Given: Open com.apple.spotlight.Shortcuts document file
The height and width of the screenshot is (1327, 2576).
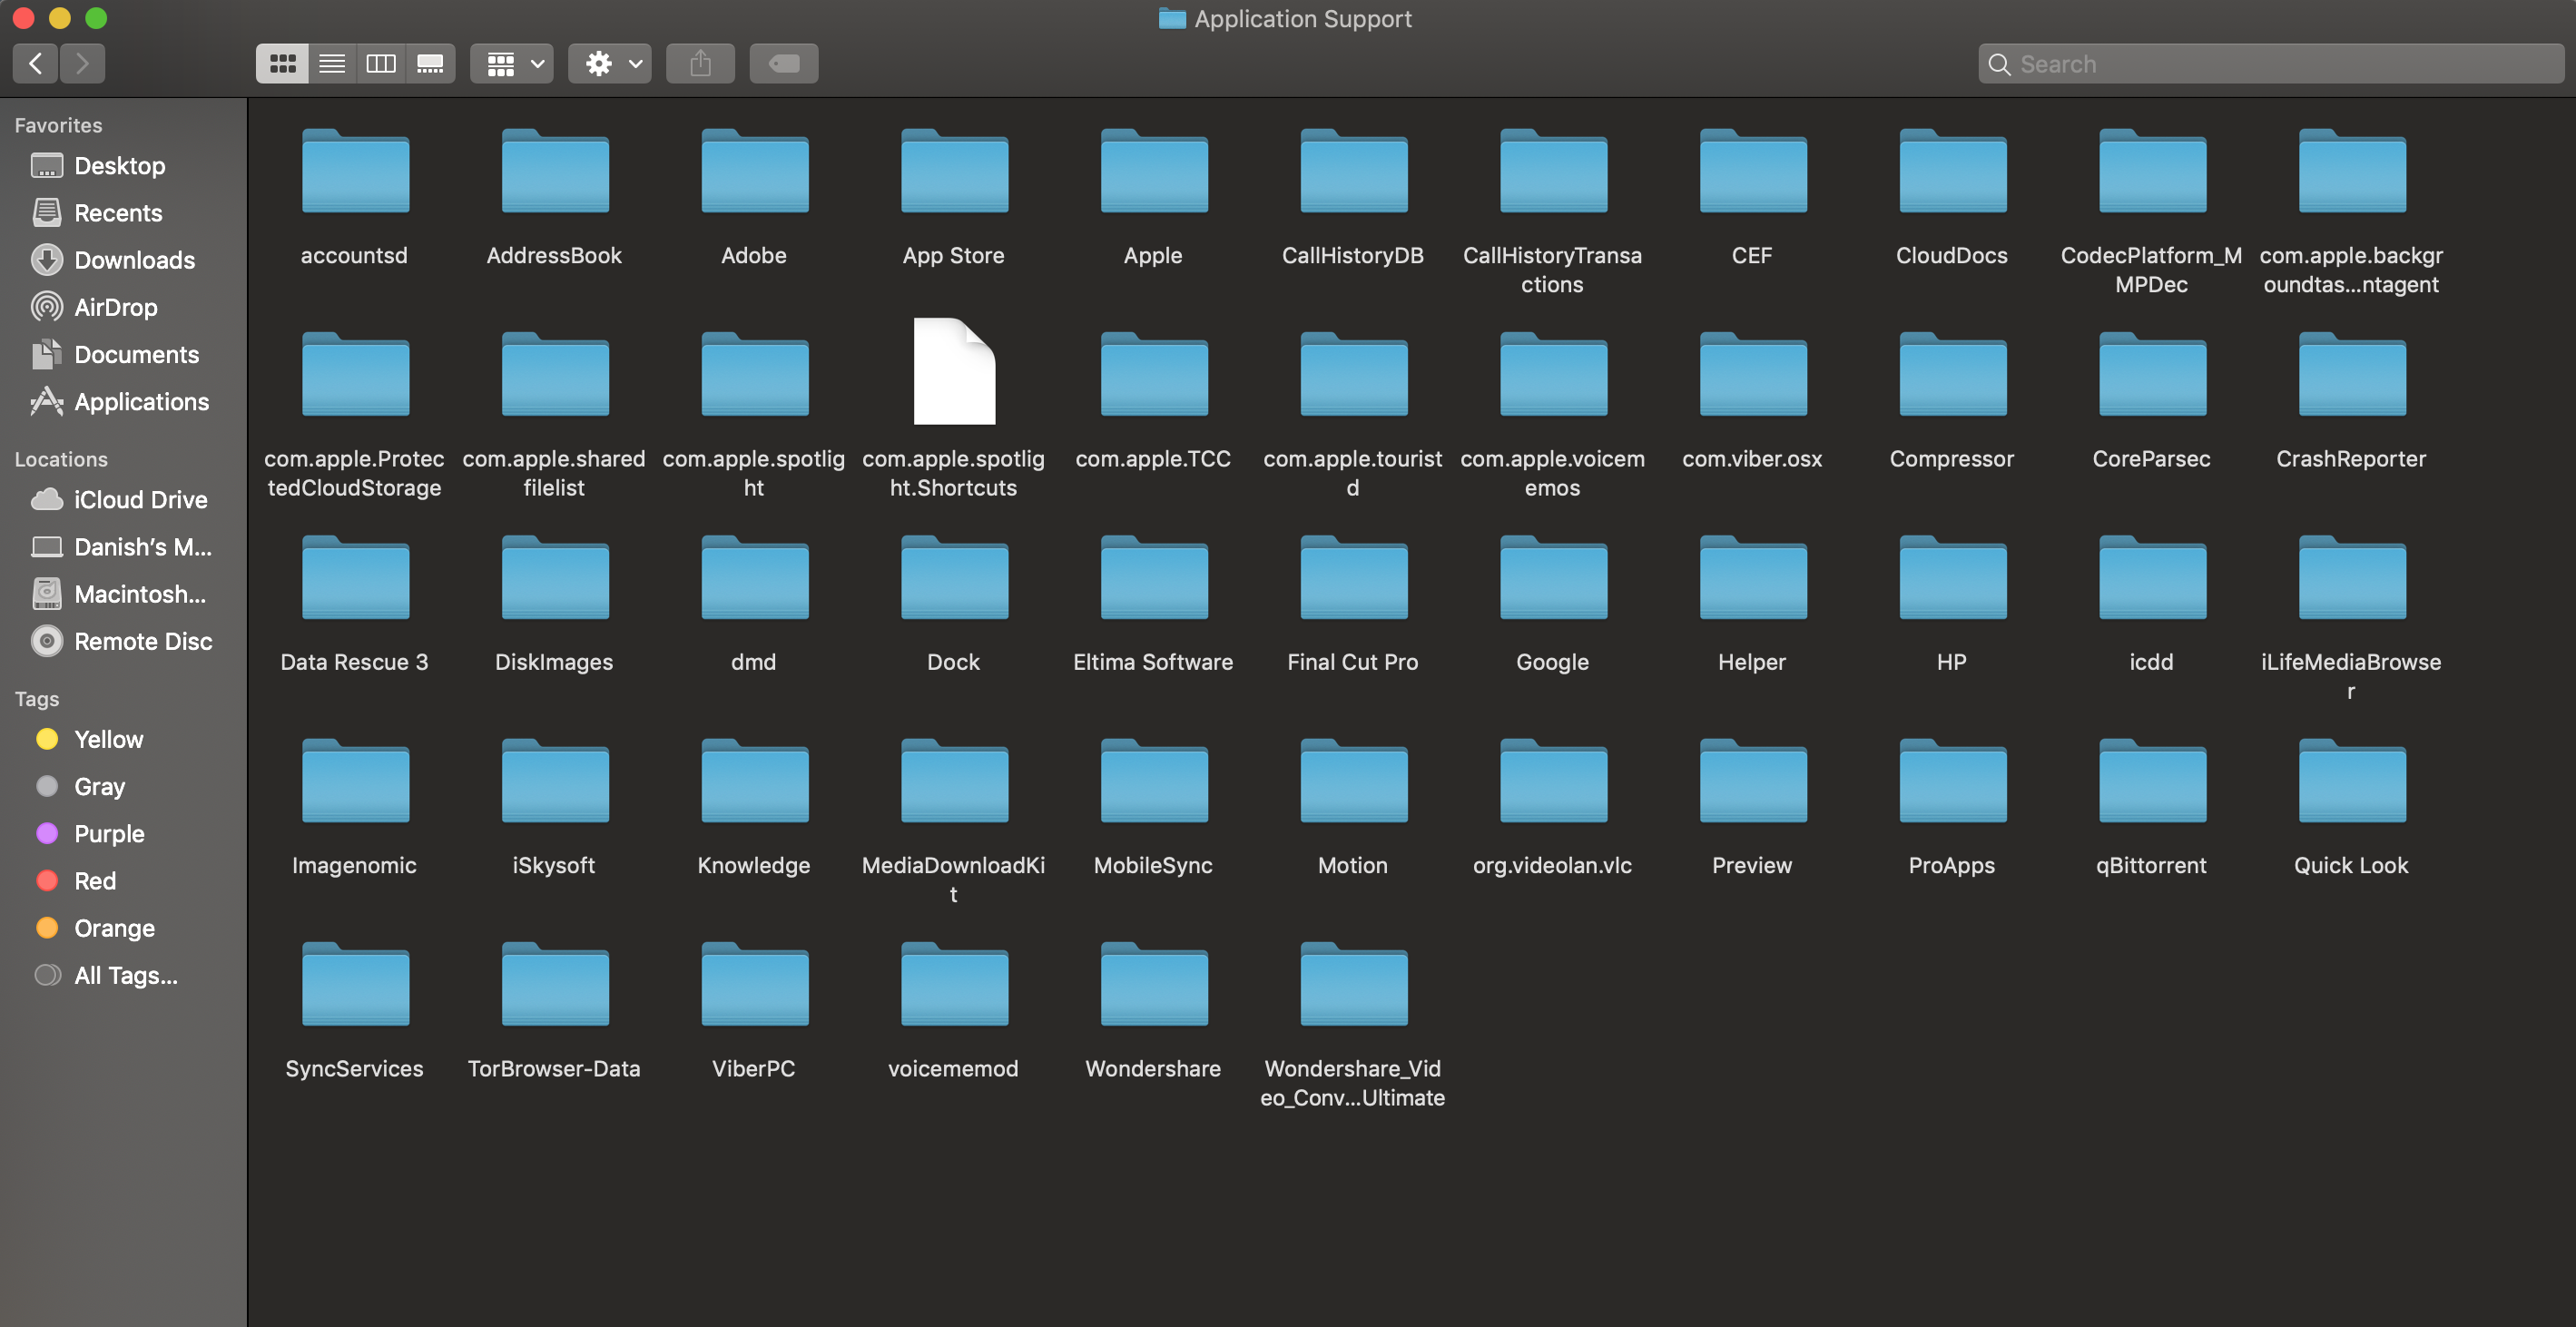Looking at the screenshot, I should (953, 372).
